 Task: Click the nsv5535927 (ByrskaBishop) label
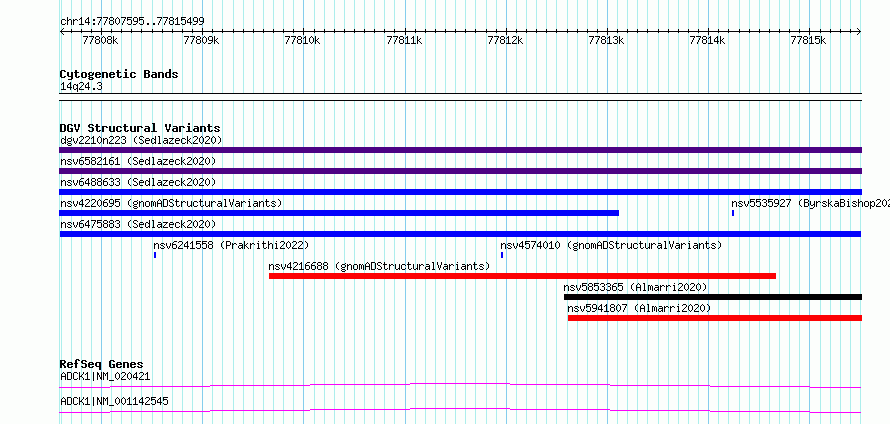[811, 203]
